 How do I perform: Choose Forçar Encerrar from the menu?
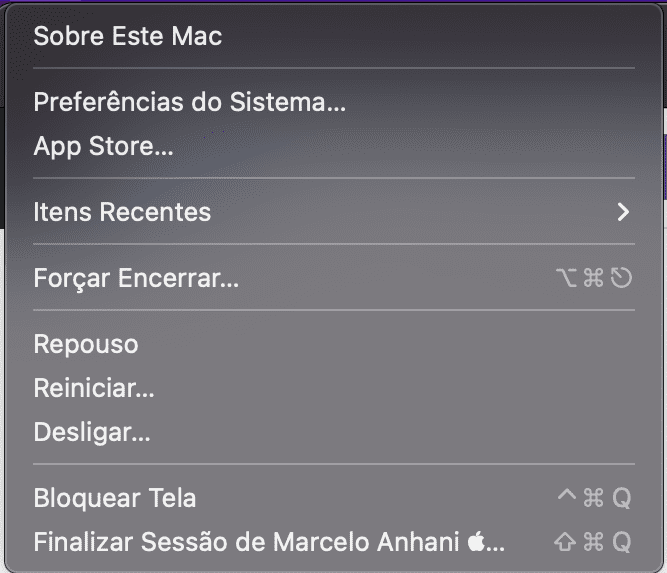136,278
